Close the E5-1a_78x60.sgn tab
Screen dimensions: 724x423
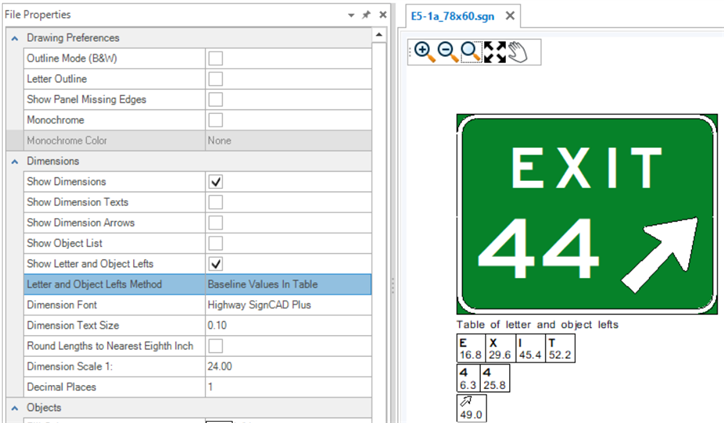tap(509, 16)
